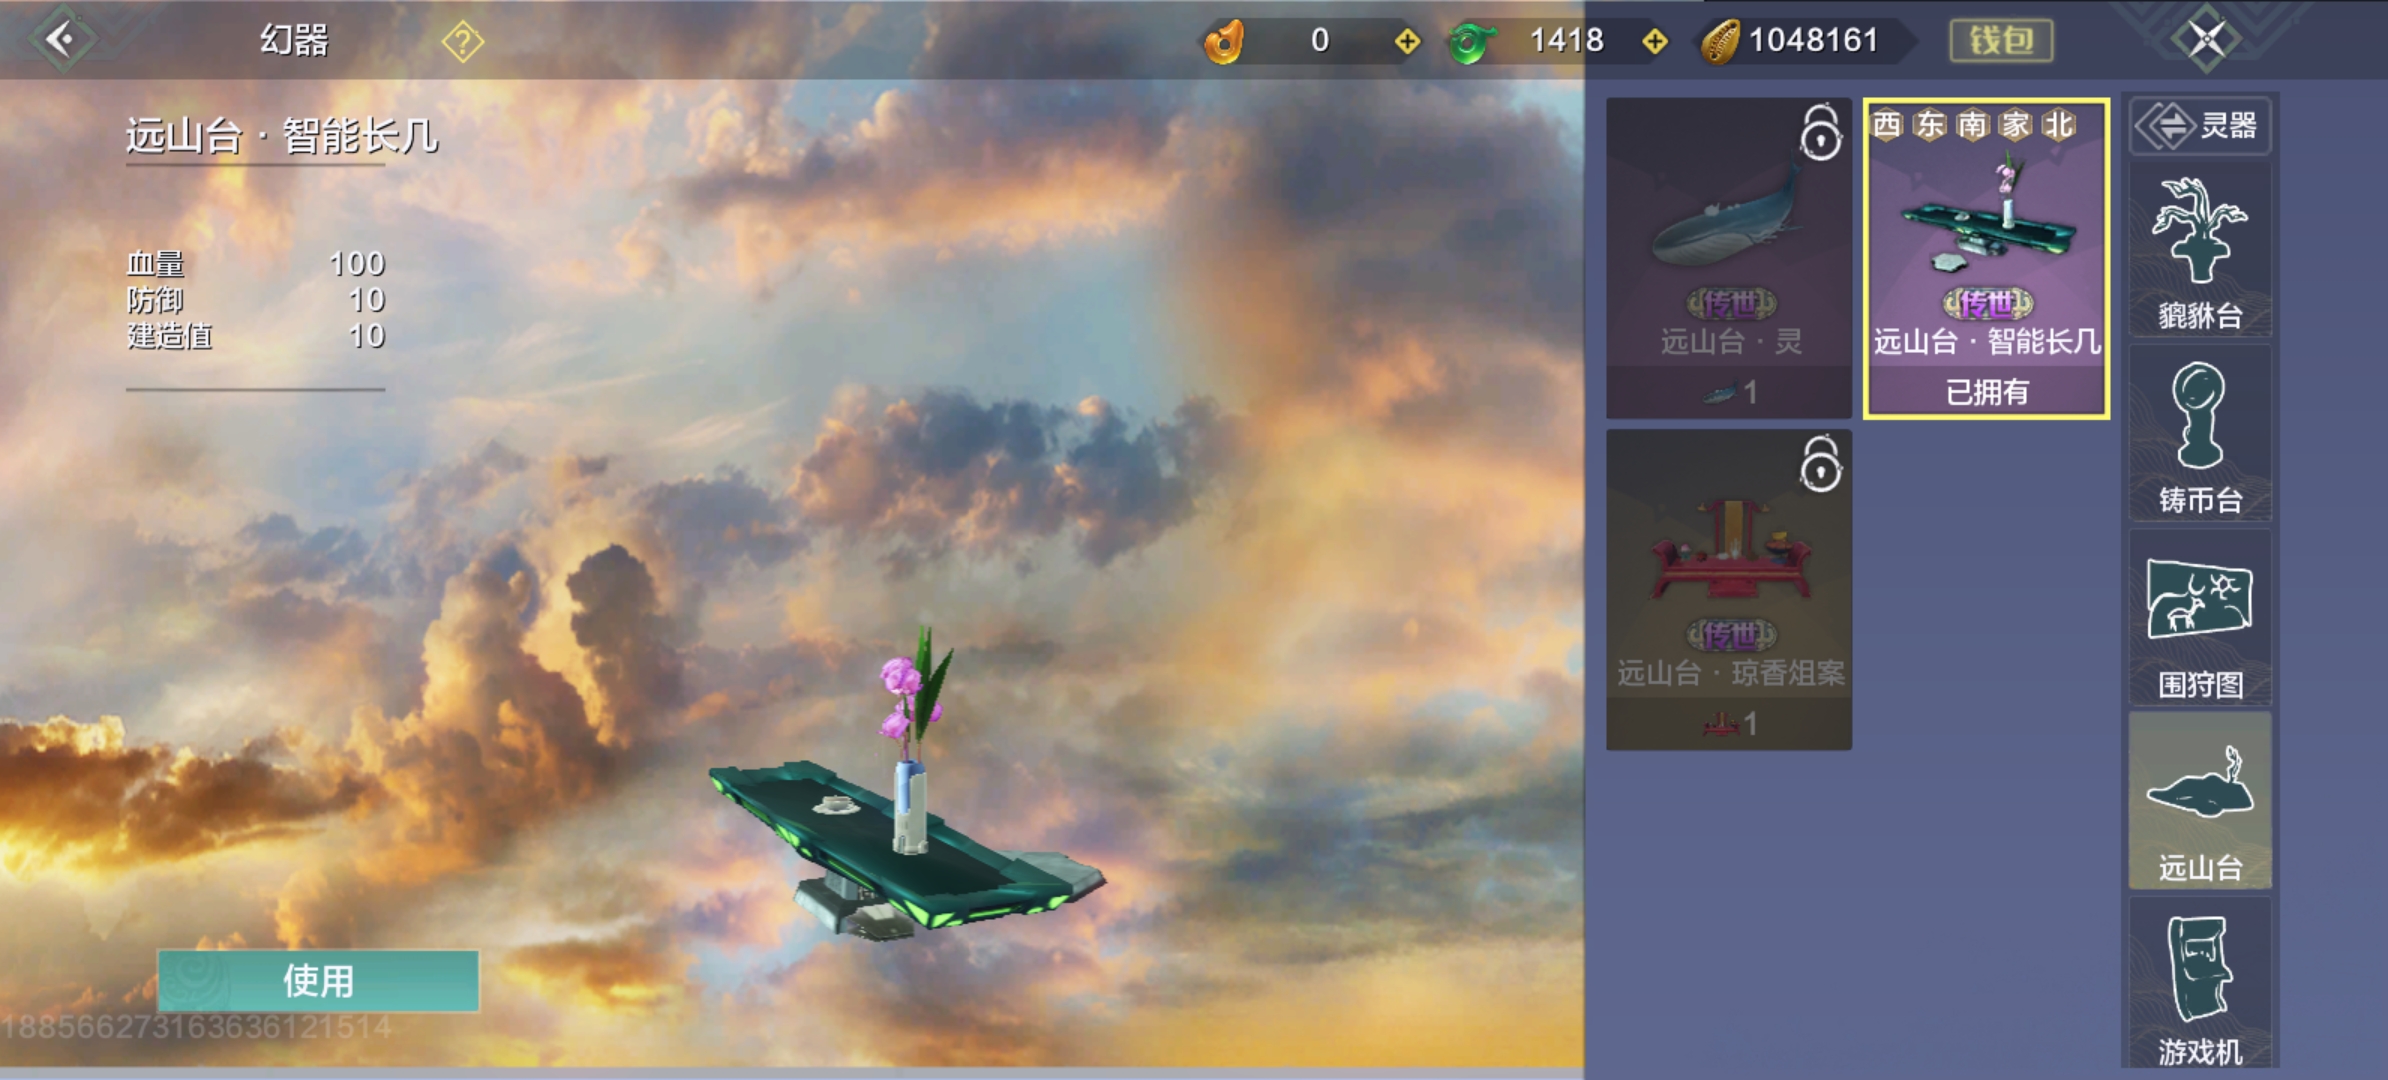Switch to 灵器 mode toggle

(2199, 126)
